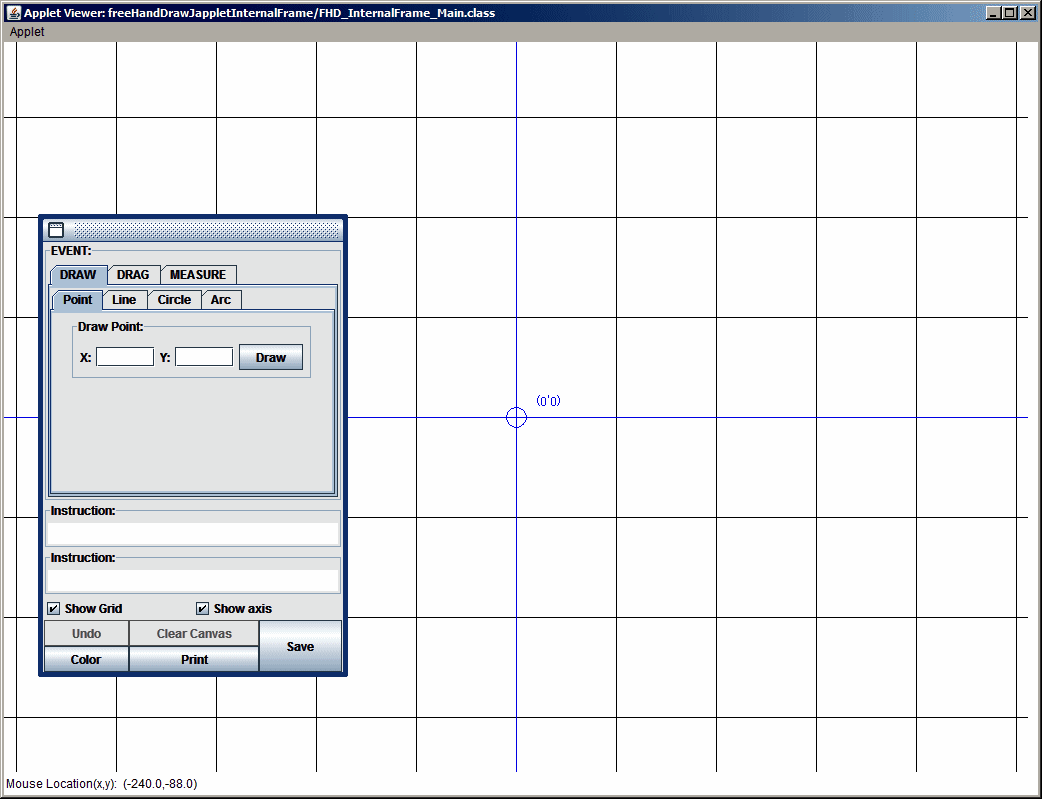
Task: Uncheck the Show axis checkbox
Action: tap(203, 608)
